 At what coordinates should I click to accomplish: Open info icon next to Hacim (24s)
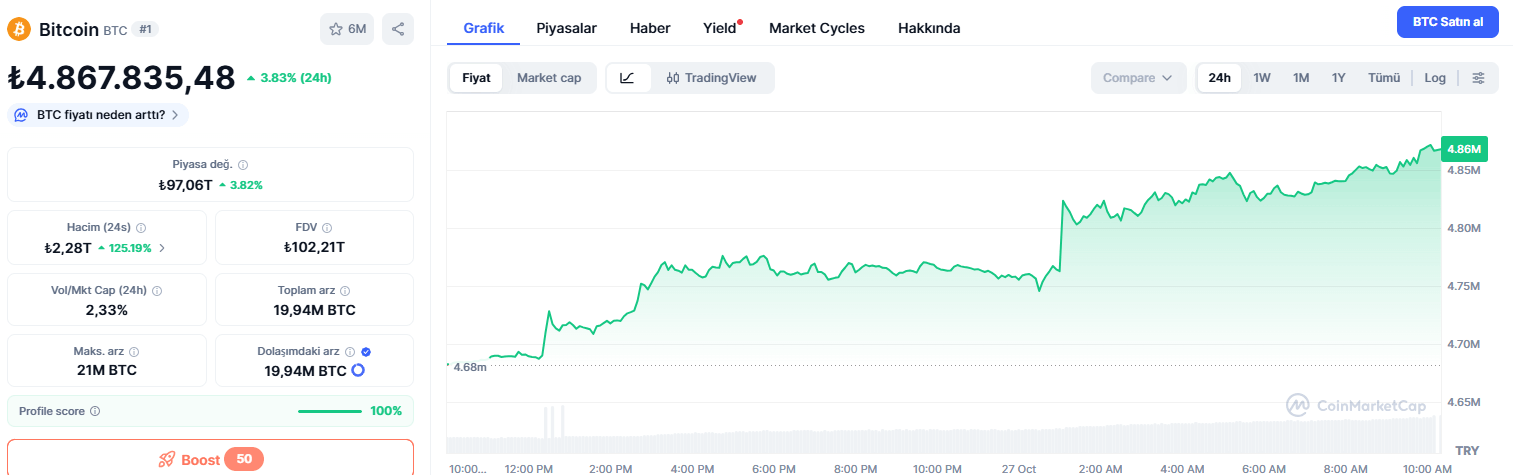[x=140, y=228]
